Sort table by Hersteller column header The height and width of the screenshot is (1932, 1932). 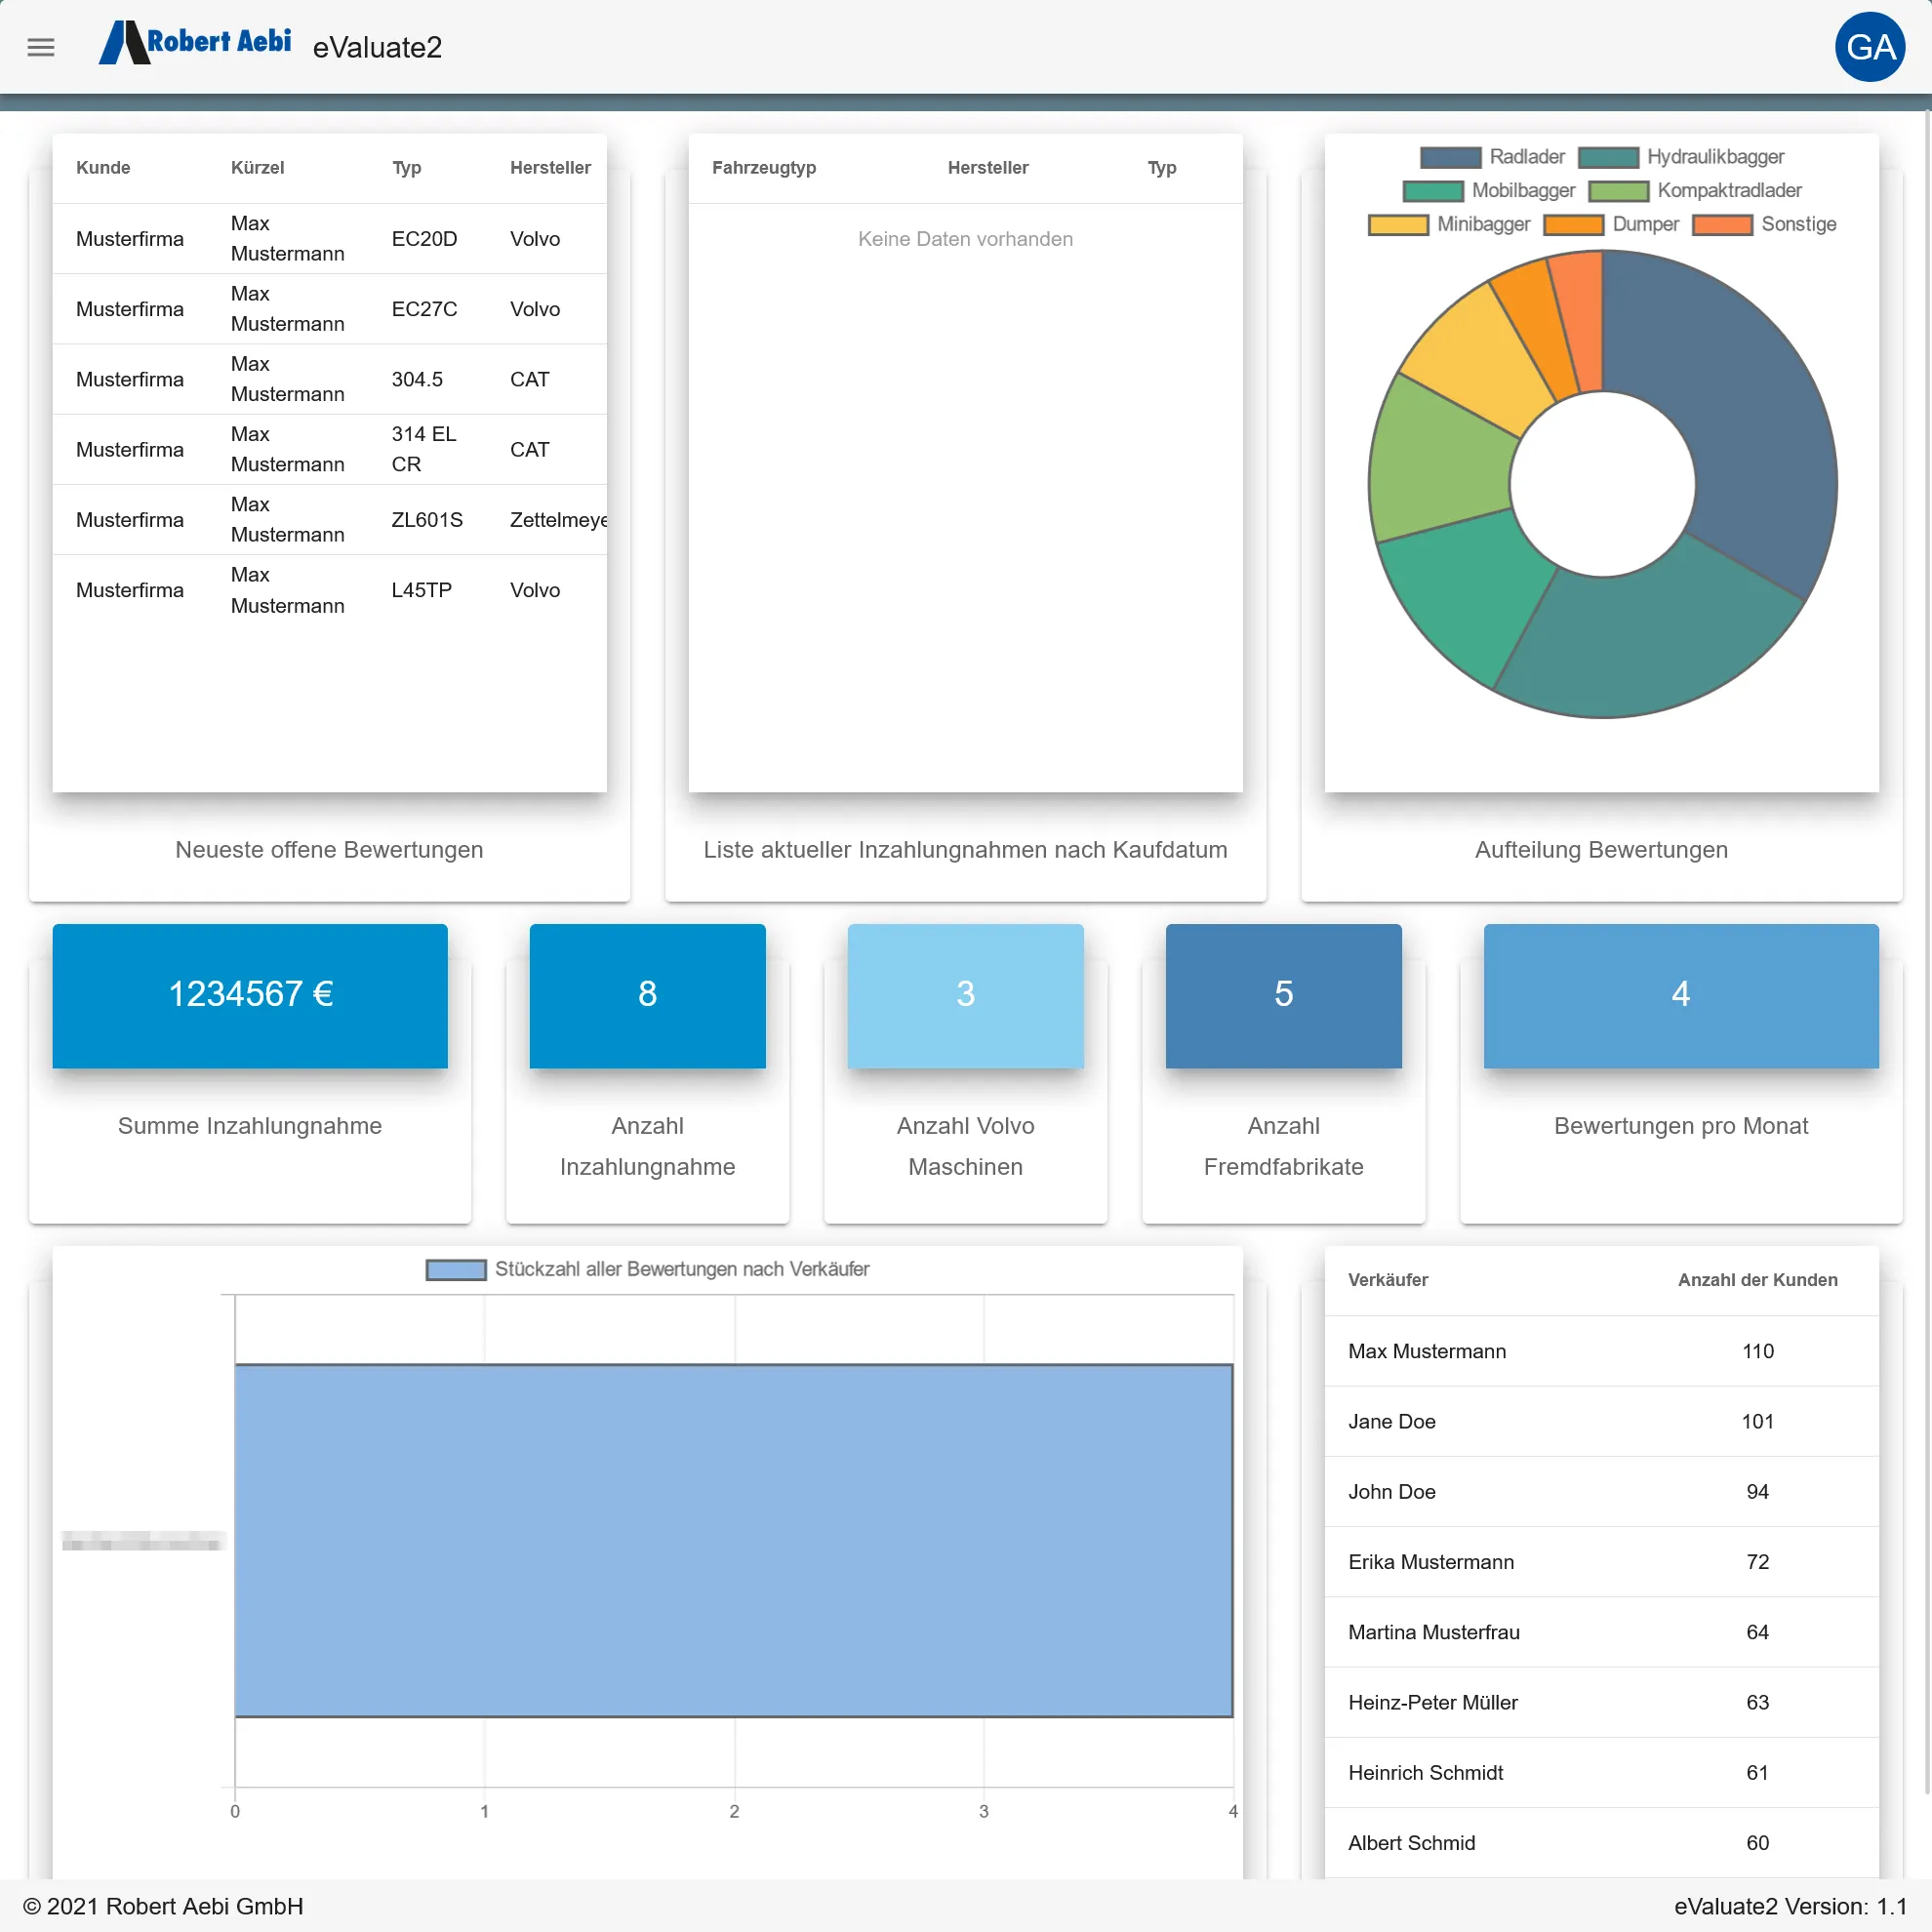(550, 167)
